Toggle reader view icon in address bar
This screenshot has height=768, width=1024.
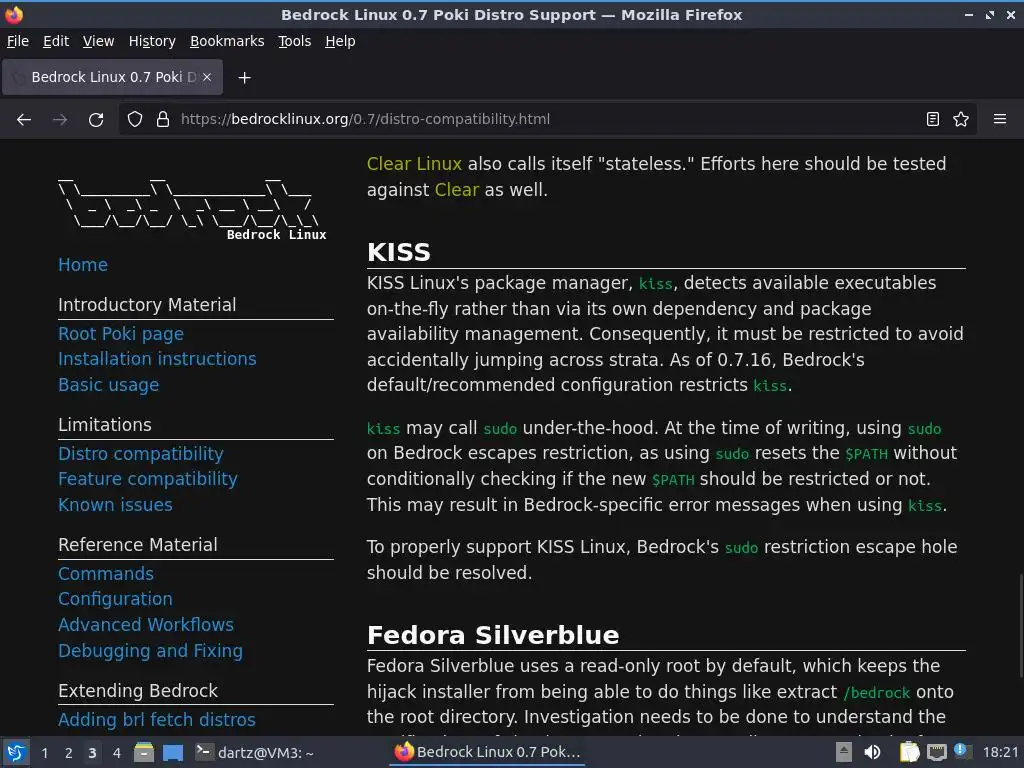click(933, 120)
